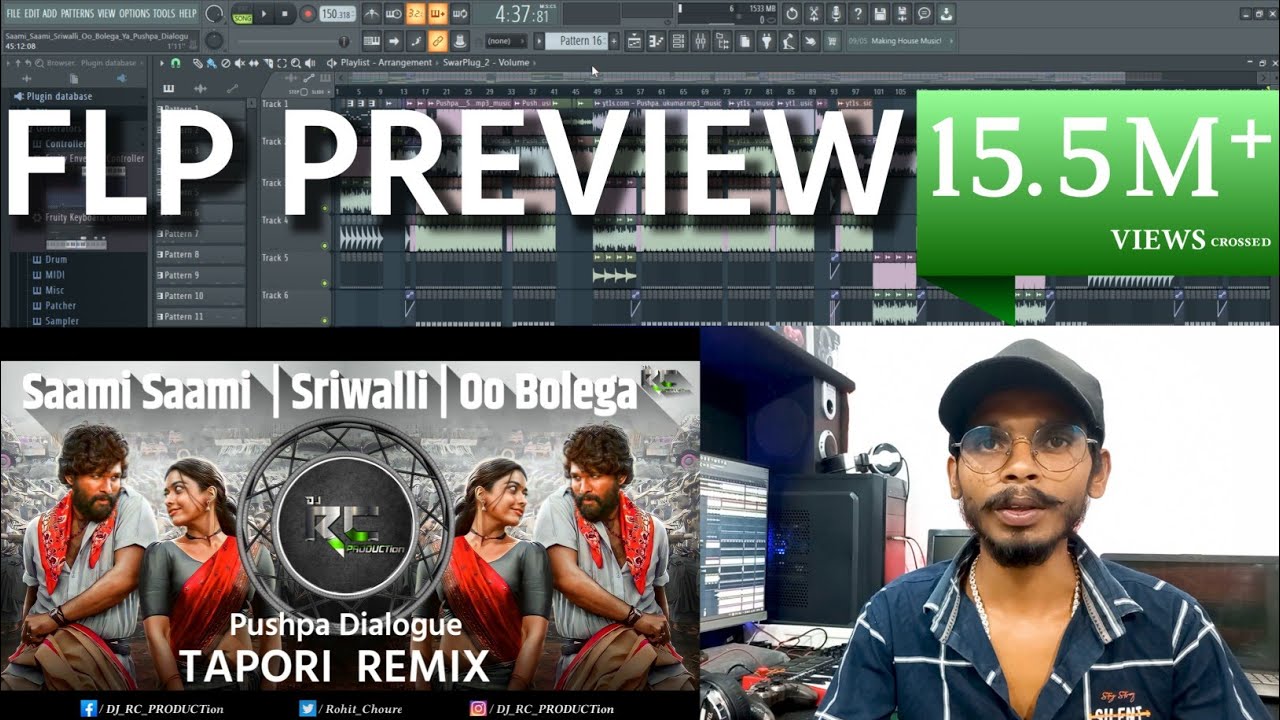Click the question mark help icon
The height and width of the screenshot is (720, 1280).
tap(858, 14)
